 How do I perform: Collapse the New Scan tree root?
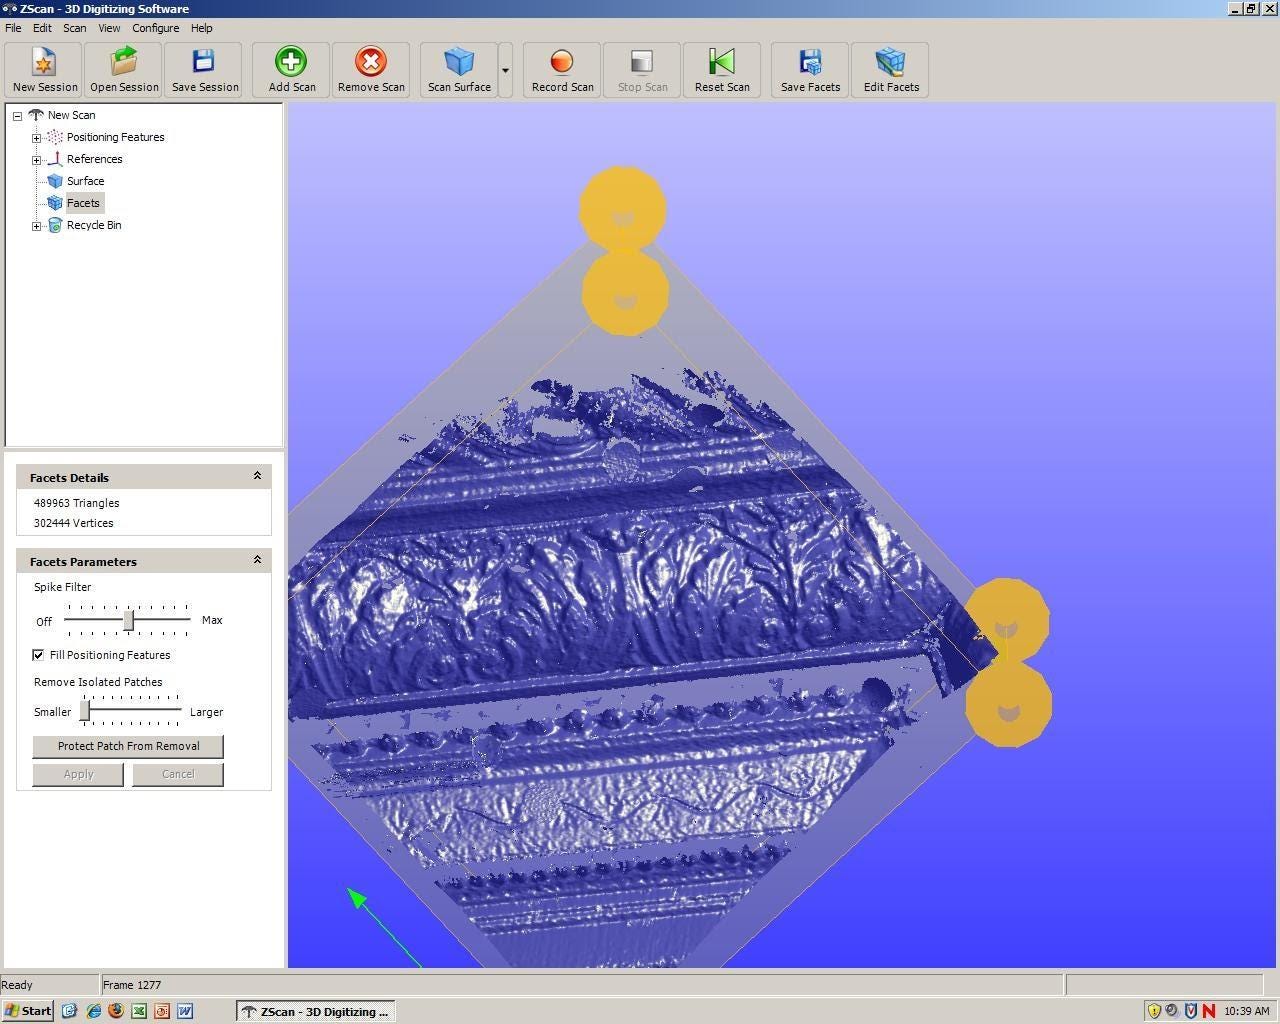click(x=17, y=115)
